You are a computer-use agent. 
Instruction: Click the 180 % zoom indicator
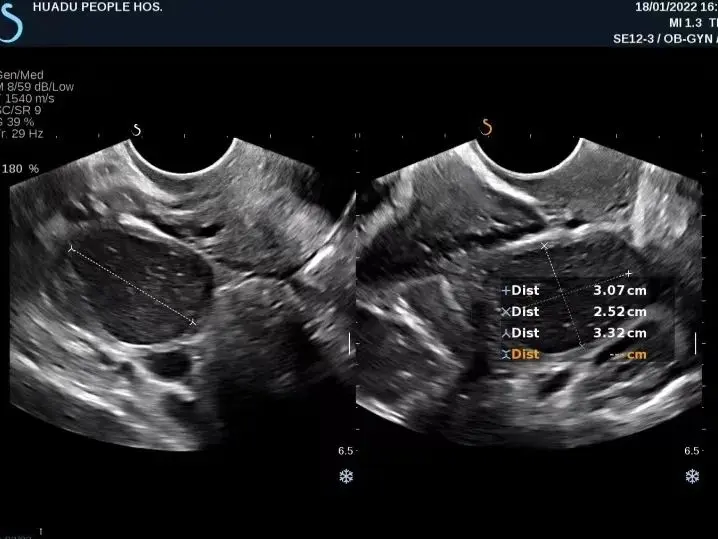(20, 169)
